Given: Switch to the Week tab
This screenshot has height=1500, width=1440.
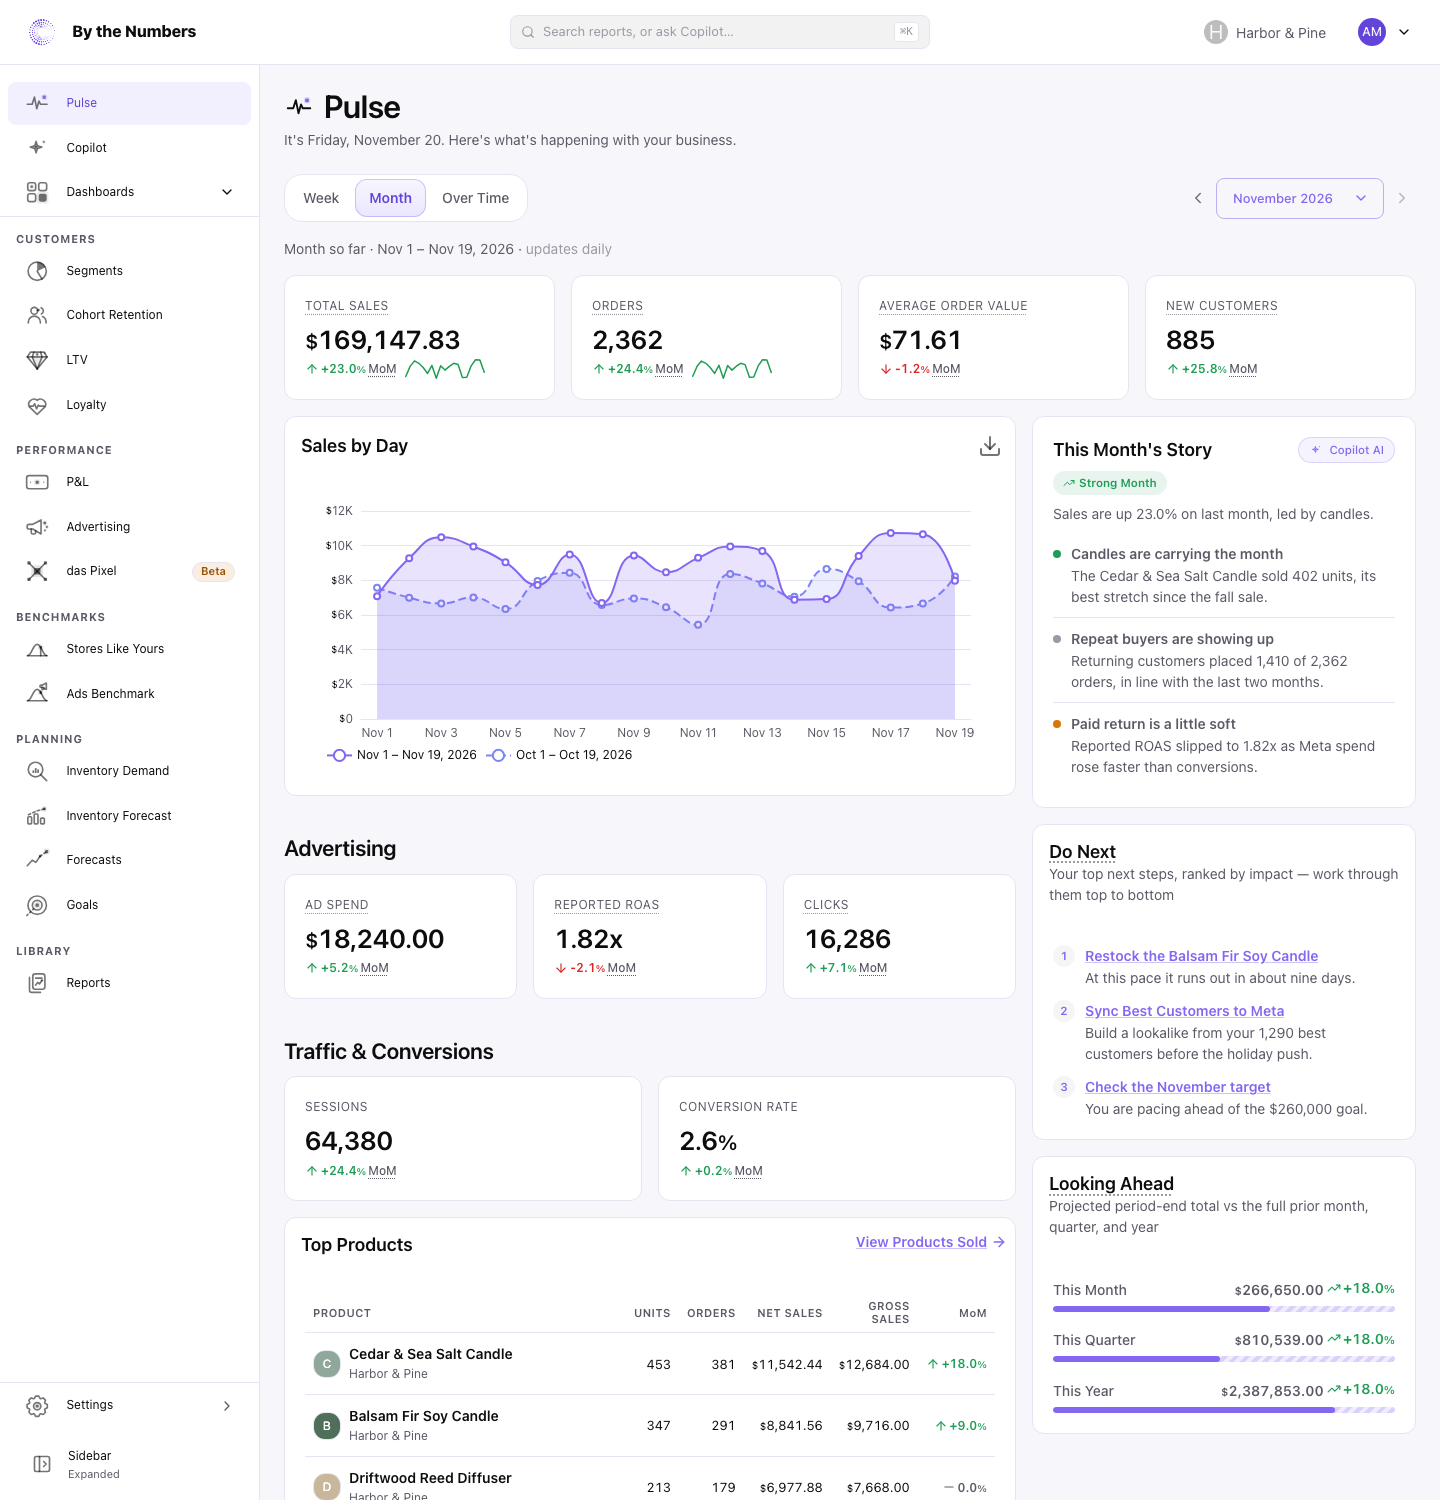Looking at the screenshot, I should pyautogui.click(x=321, y=198).
